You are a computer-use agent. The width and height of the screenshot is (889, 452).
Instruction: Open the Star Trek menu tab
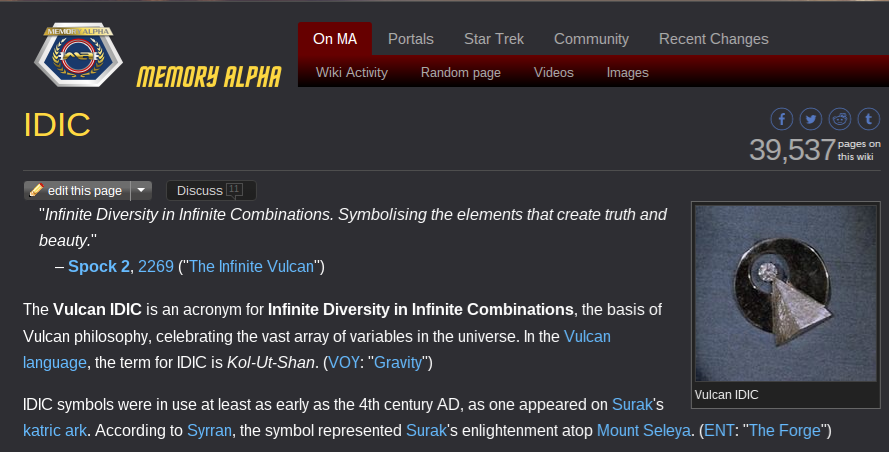(x=494, y=39)
